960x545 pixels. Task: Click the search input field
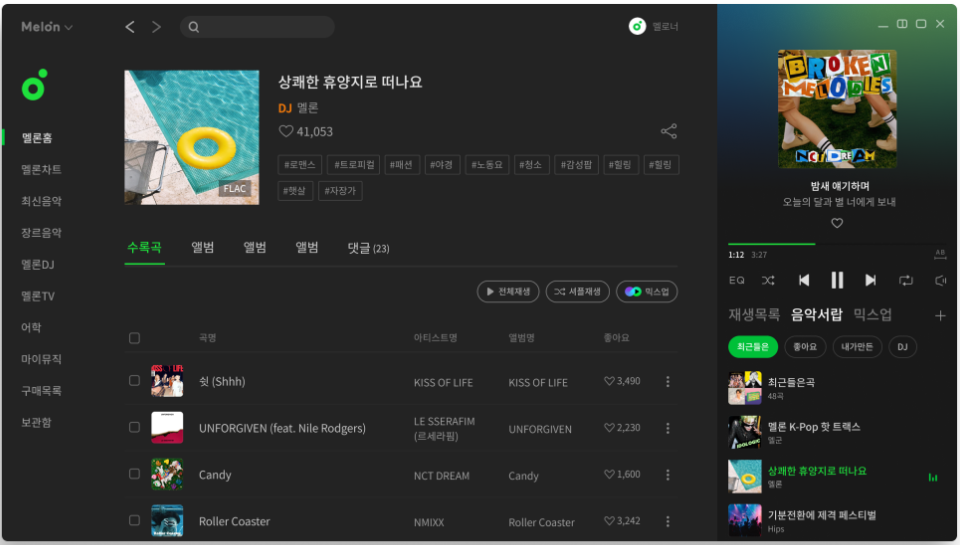click(x=257, y=27)
